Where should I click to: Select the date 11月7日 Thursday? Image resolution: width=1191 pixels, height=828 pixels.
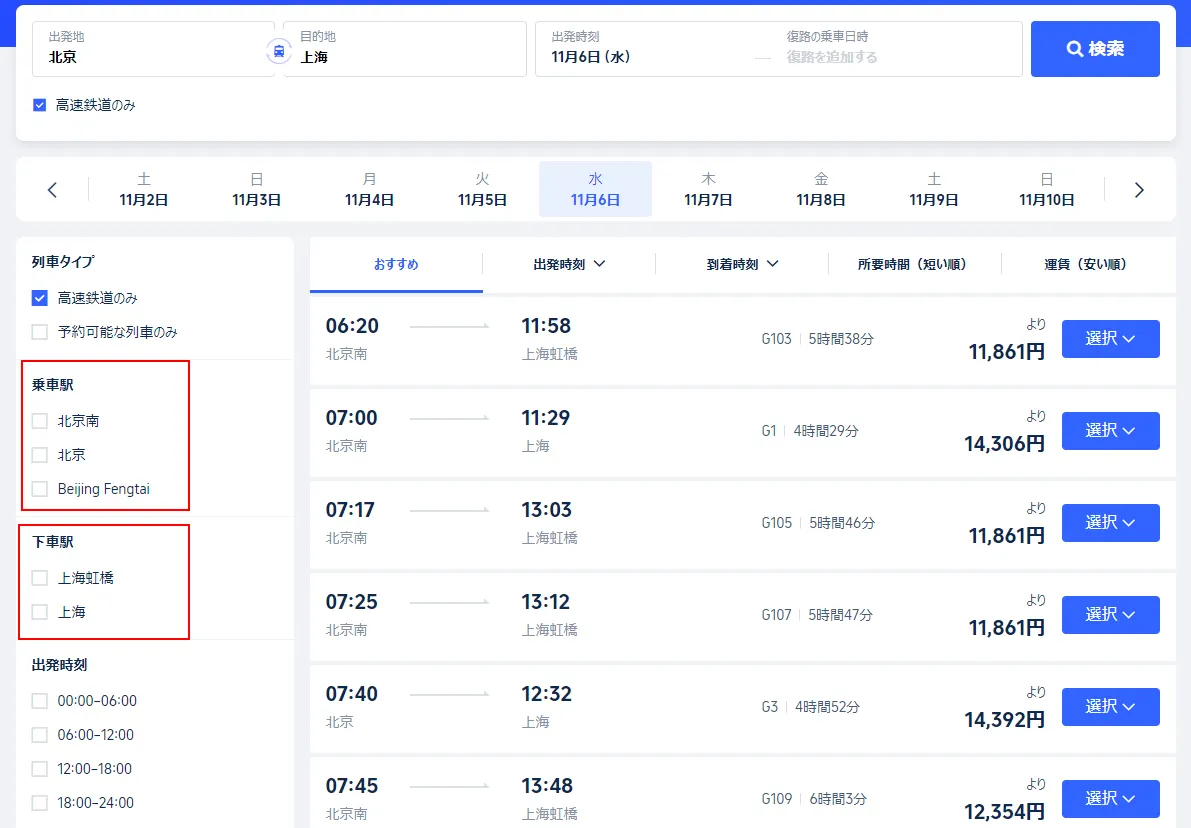pyautogui.click(x=708, y=190)
